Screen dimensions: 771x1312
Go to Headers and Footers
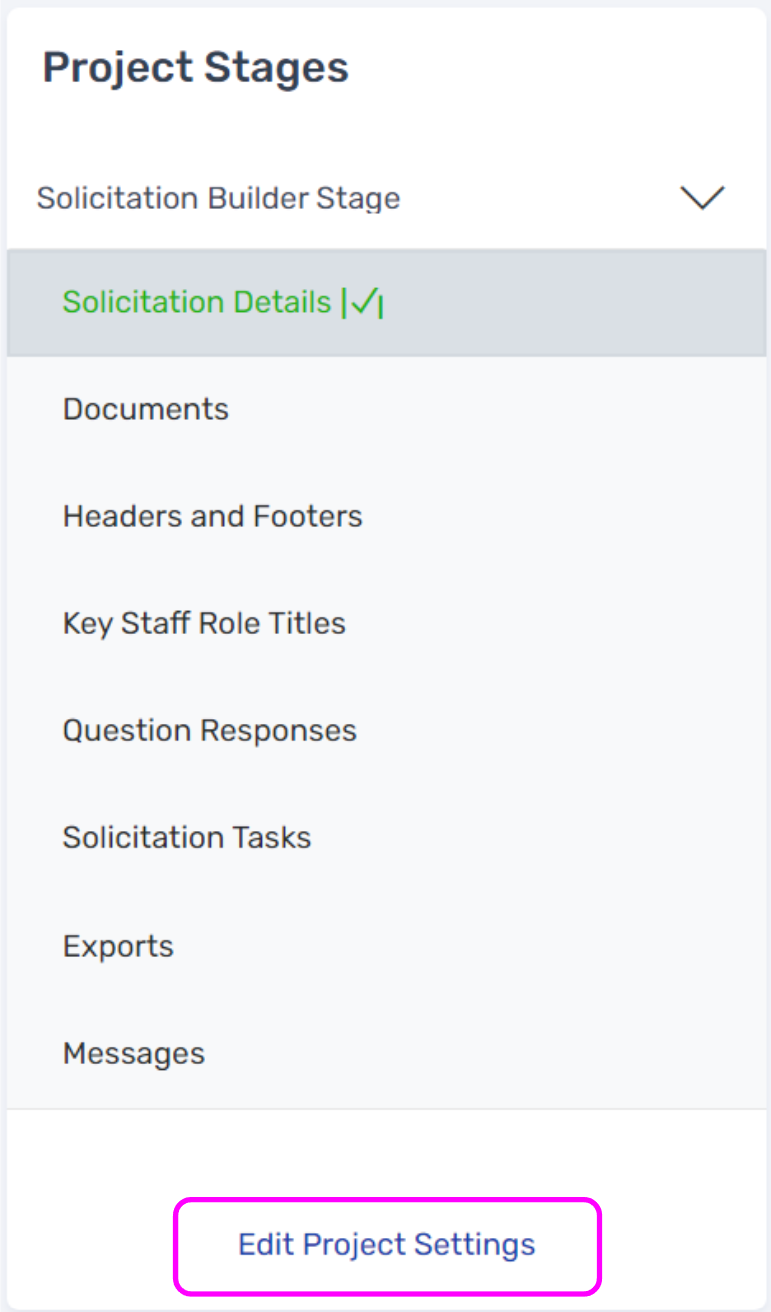212,516
